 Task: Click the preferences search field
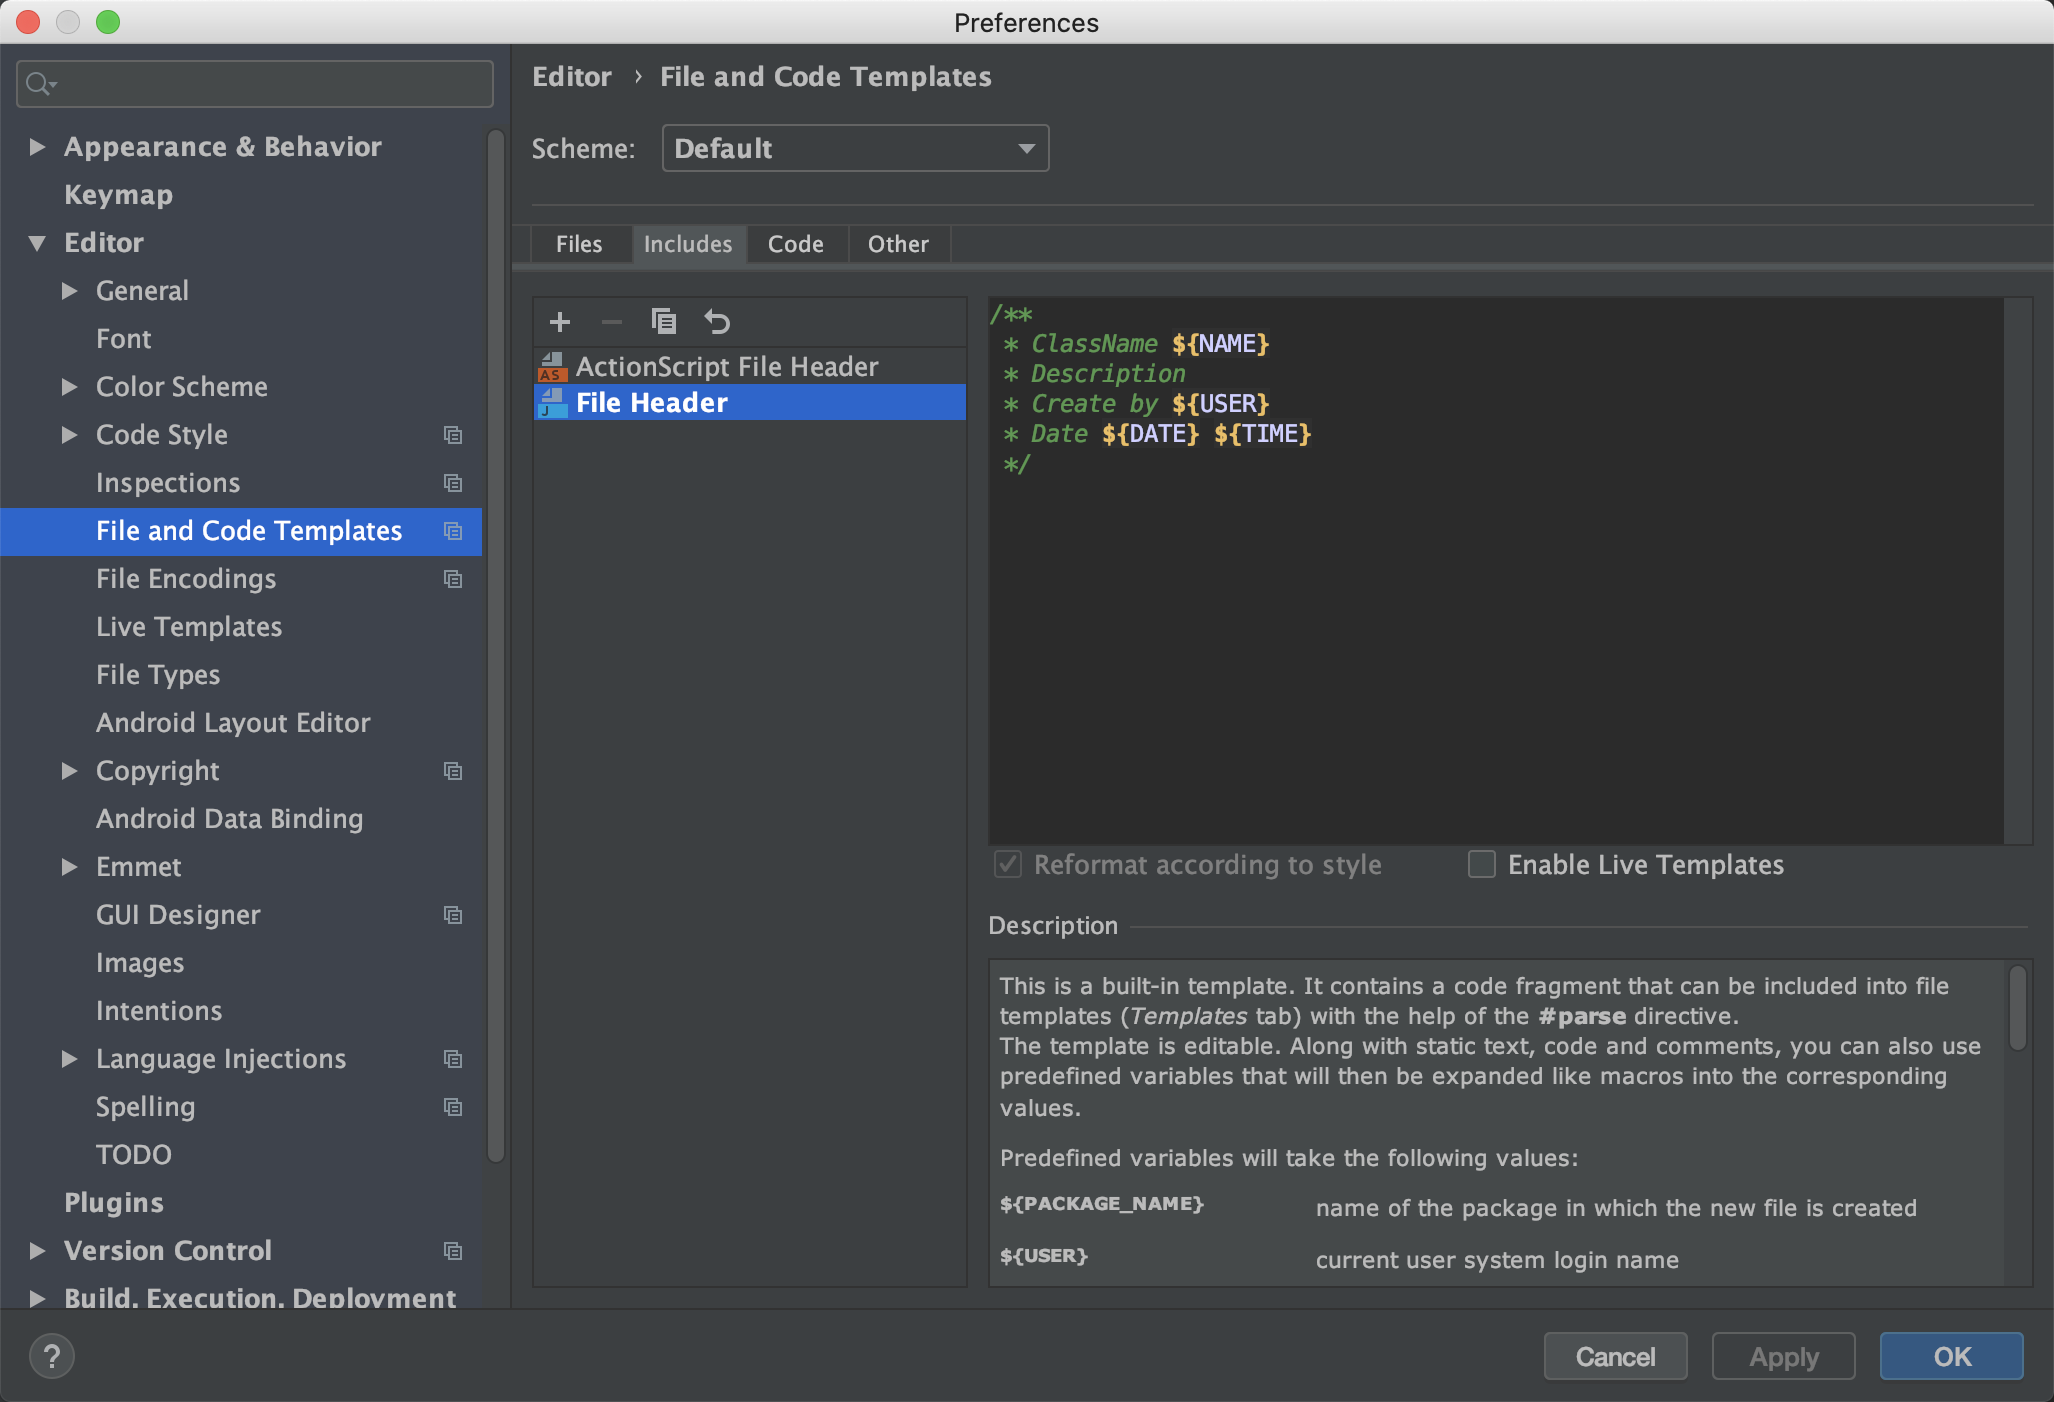[255, 84]
